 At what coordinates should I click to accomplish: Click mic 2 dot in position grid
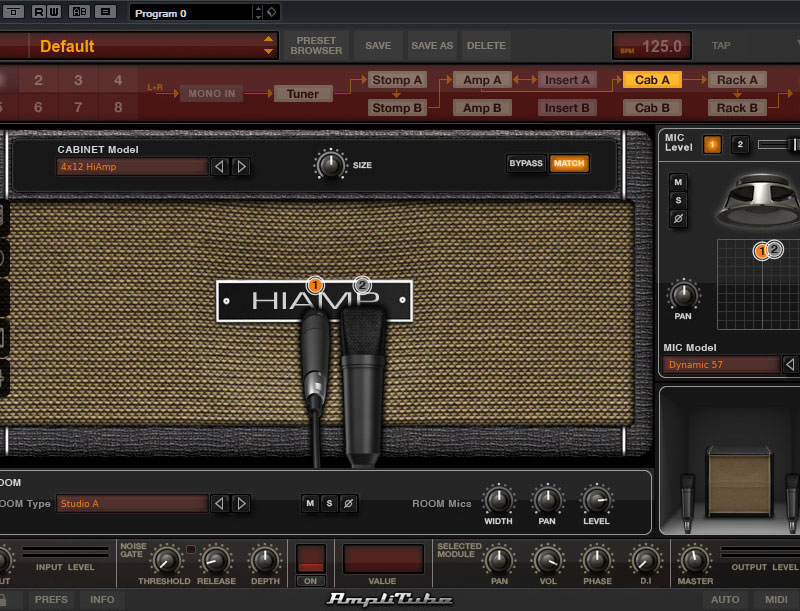(x=774, y=249)
